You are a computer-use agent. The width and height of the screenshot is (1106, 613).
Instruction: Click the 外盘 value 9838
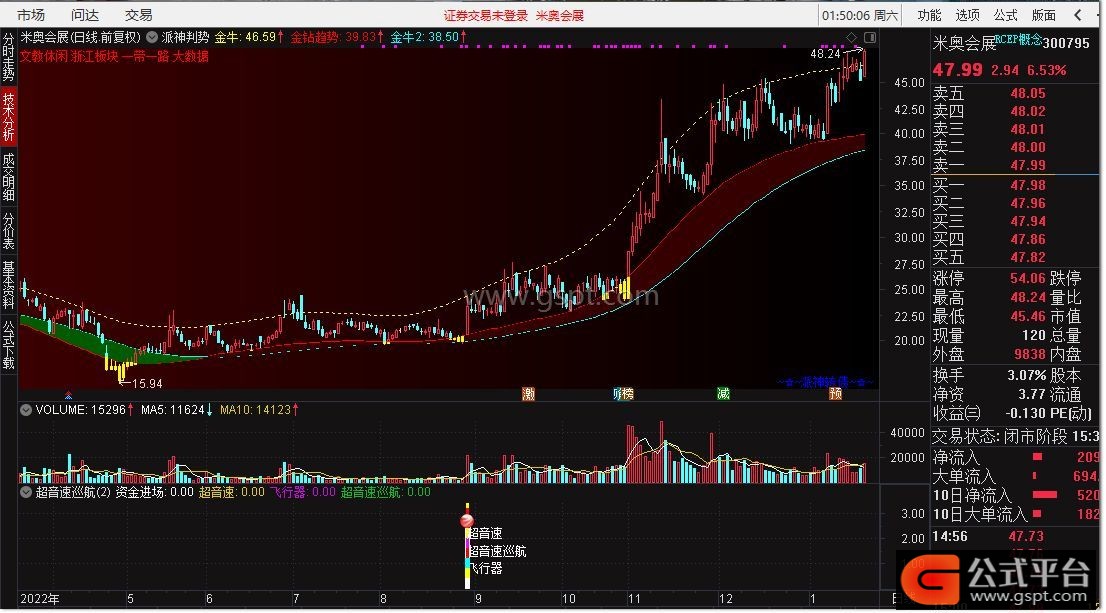[x=1030, y=355]
